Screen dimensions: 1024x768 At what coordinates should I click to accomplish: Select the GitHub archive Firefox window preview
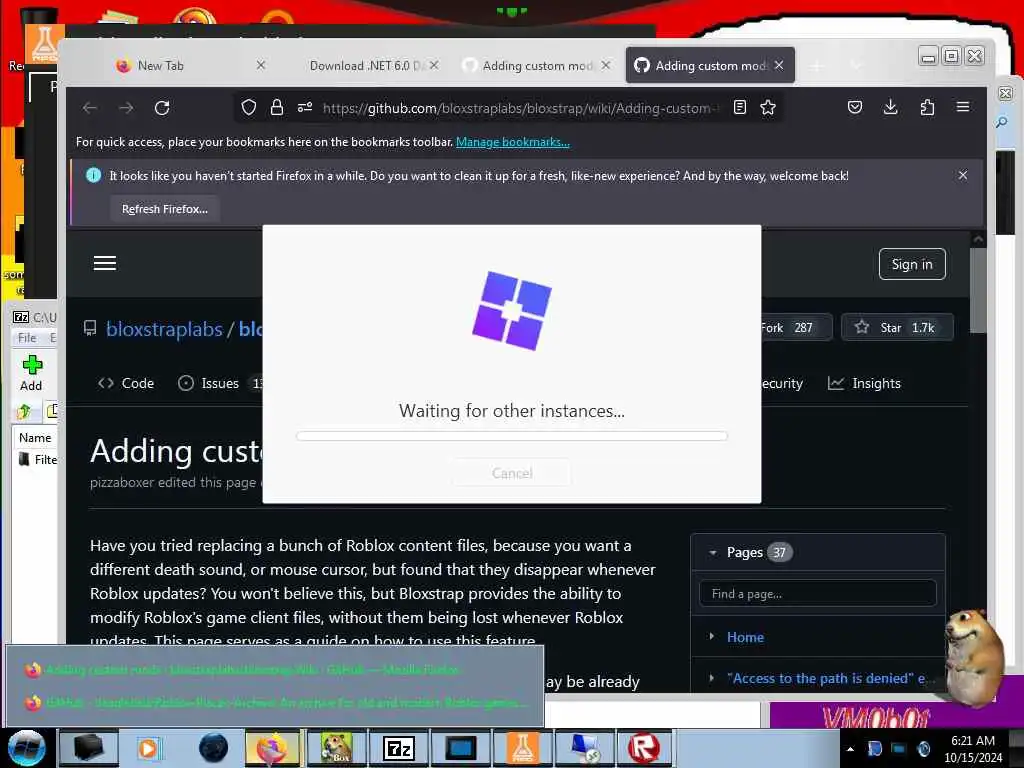point(274,703)
